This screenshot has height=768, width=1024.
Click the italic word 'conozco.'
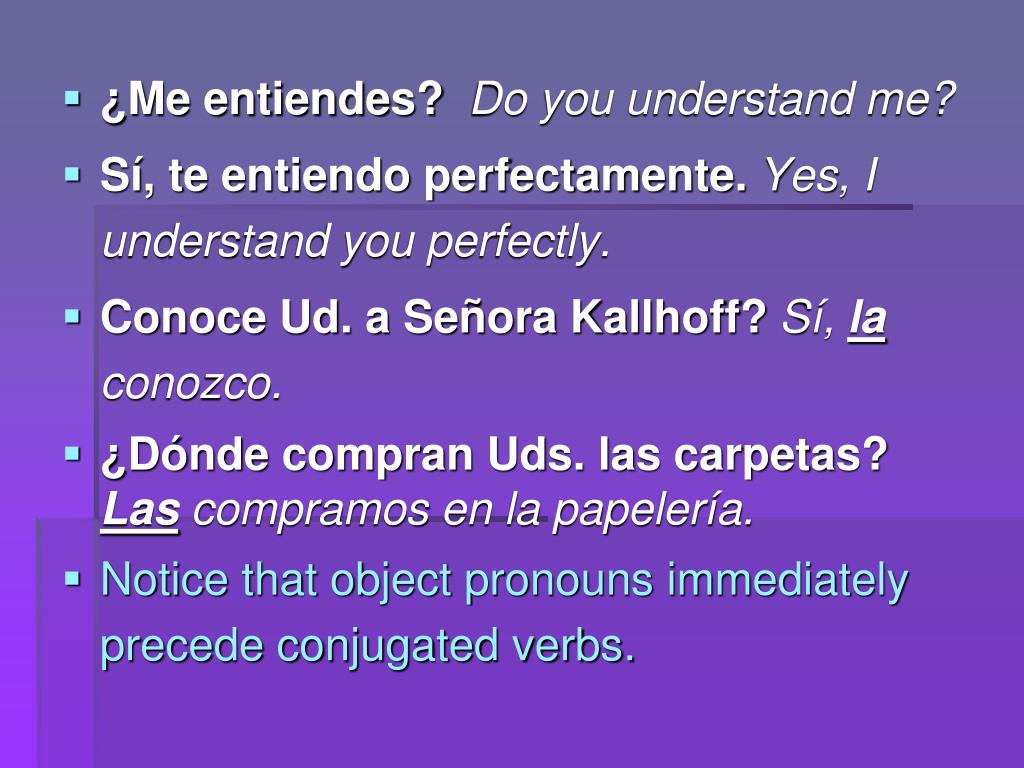(192, 384)
